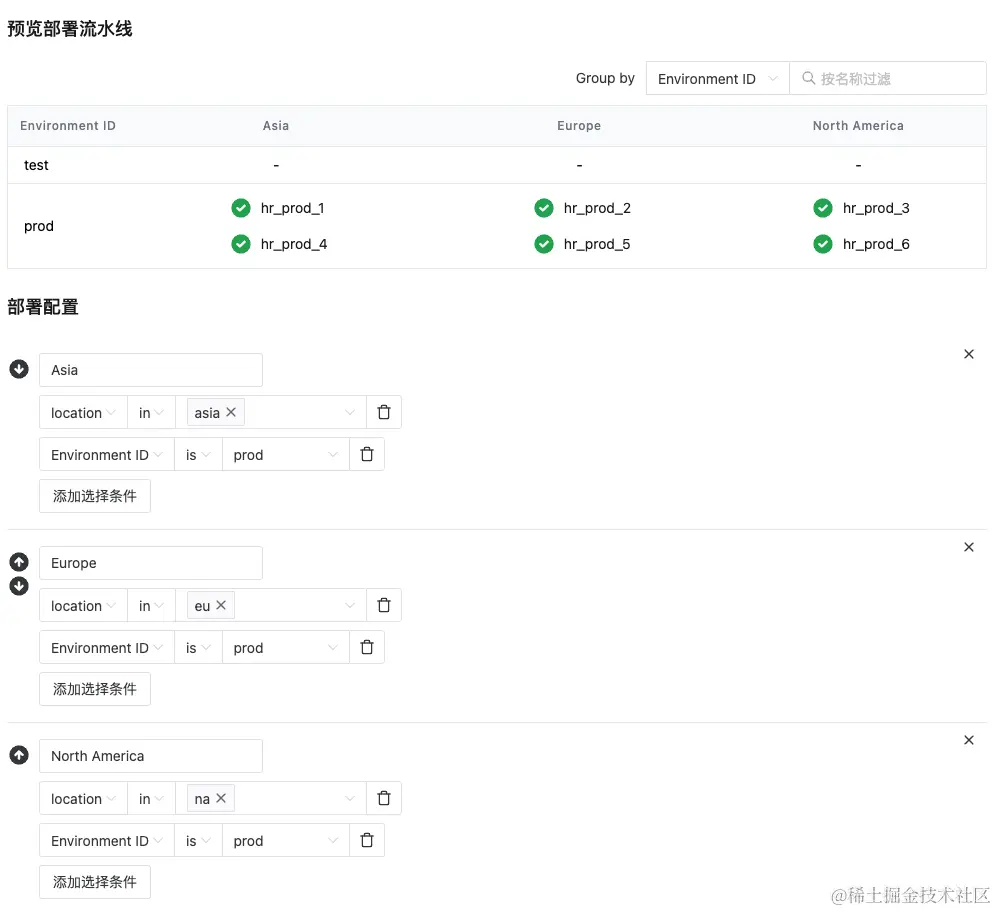997x912 pixels.
Task: Select hr_prod_2 in the Europe column
Action: click(597, 208)
